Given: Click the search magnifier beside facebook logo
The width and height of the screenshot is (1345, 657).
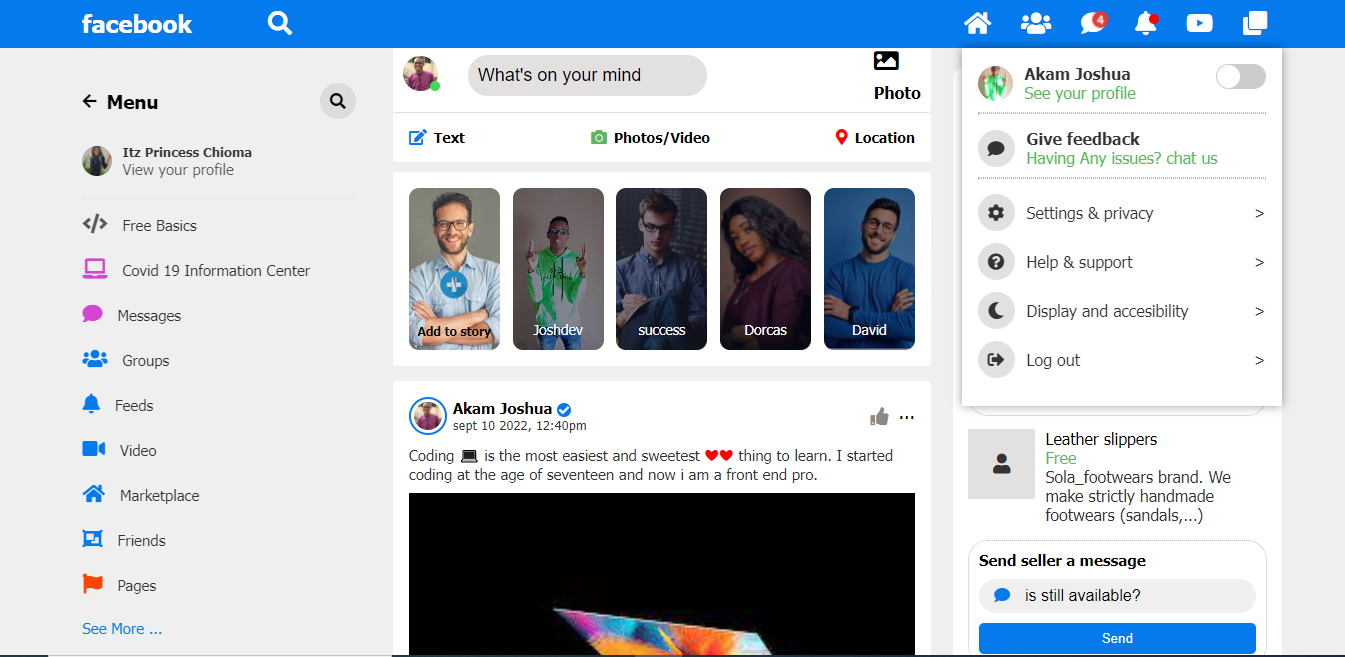Looking at the screenshot, I should [280, 23].
